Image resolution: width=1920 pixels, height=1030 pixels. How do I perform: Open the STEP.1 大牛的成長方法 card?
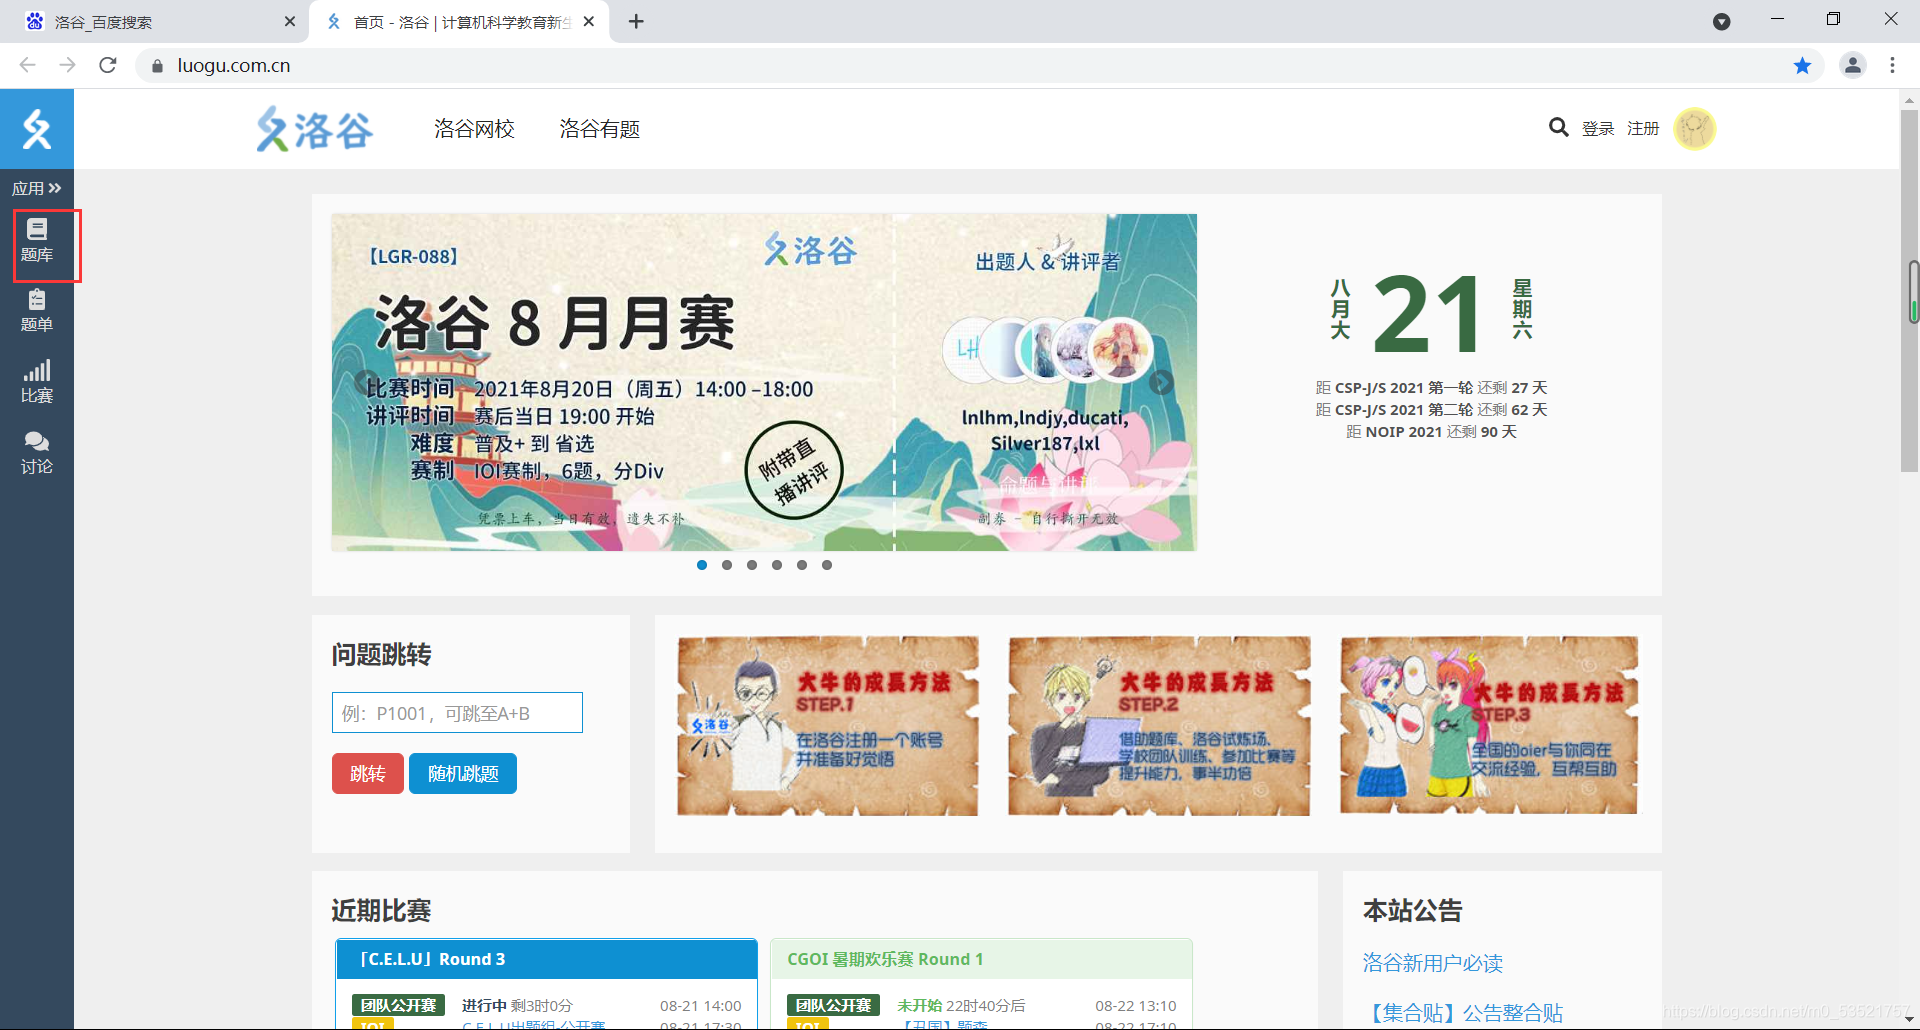[x=827, y=726]
